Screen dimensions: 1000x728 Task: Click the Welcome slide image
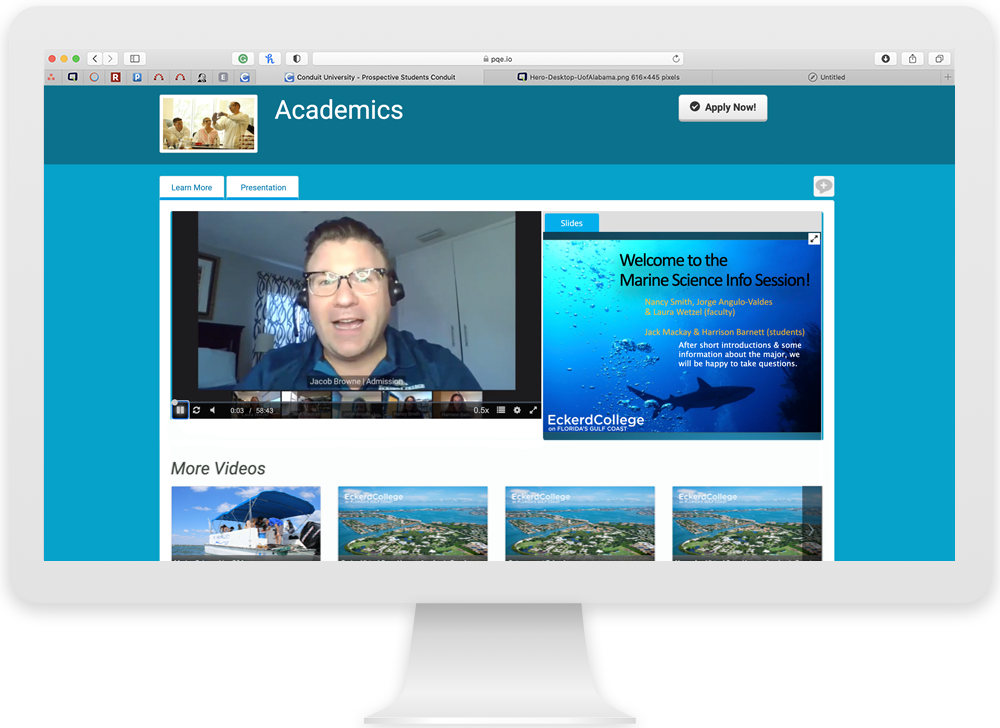click(682, 336)
